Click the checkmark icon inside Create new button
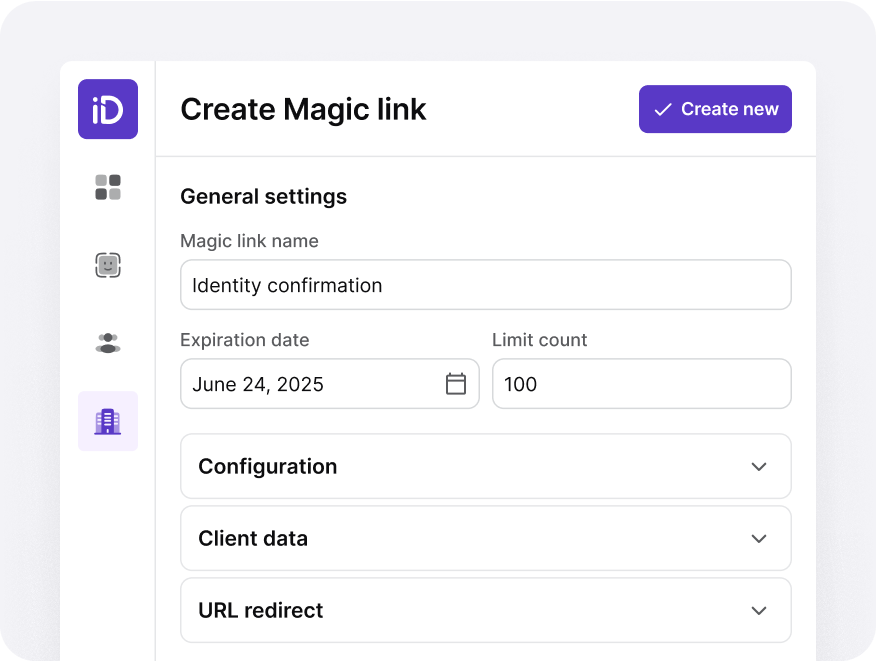This screenshot has width=876, height=661. tap(661, 109)
